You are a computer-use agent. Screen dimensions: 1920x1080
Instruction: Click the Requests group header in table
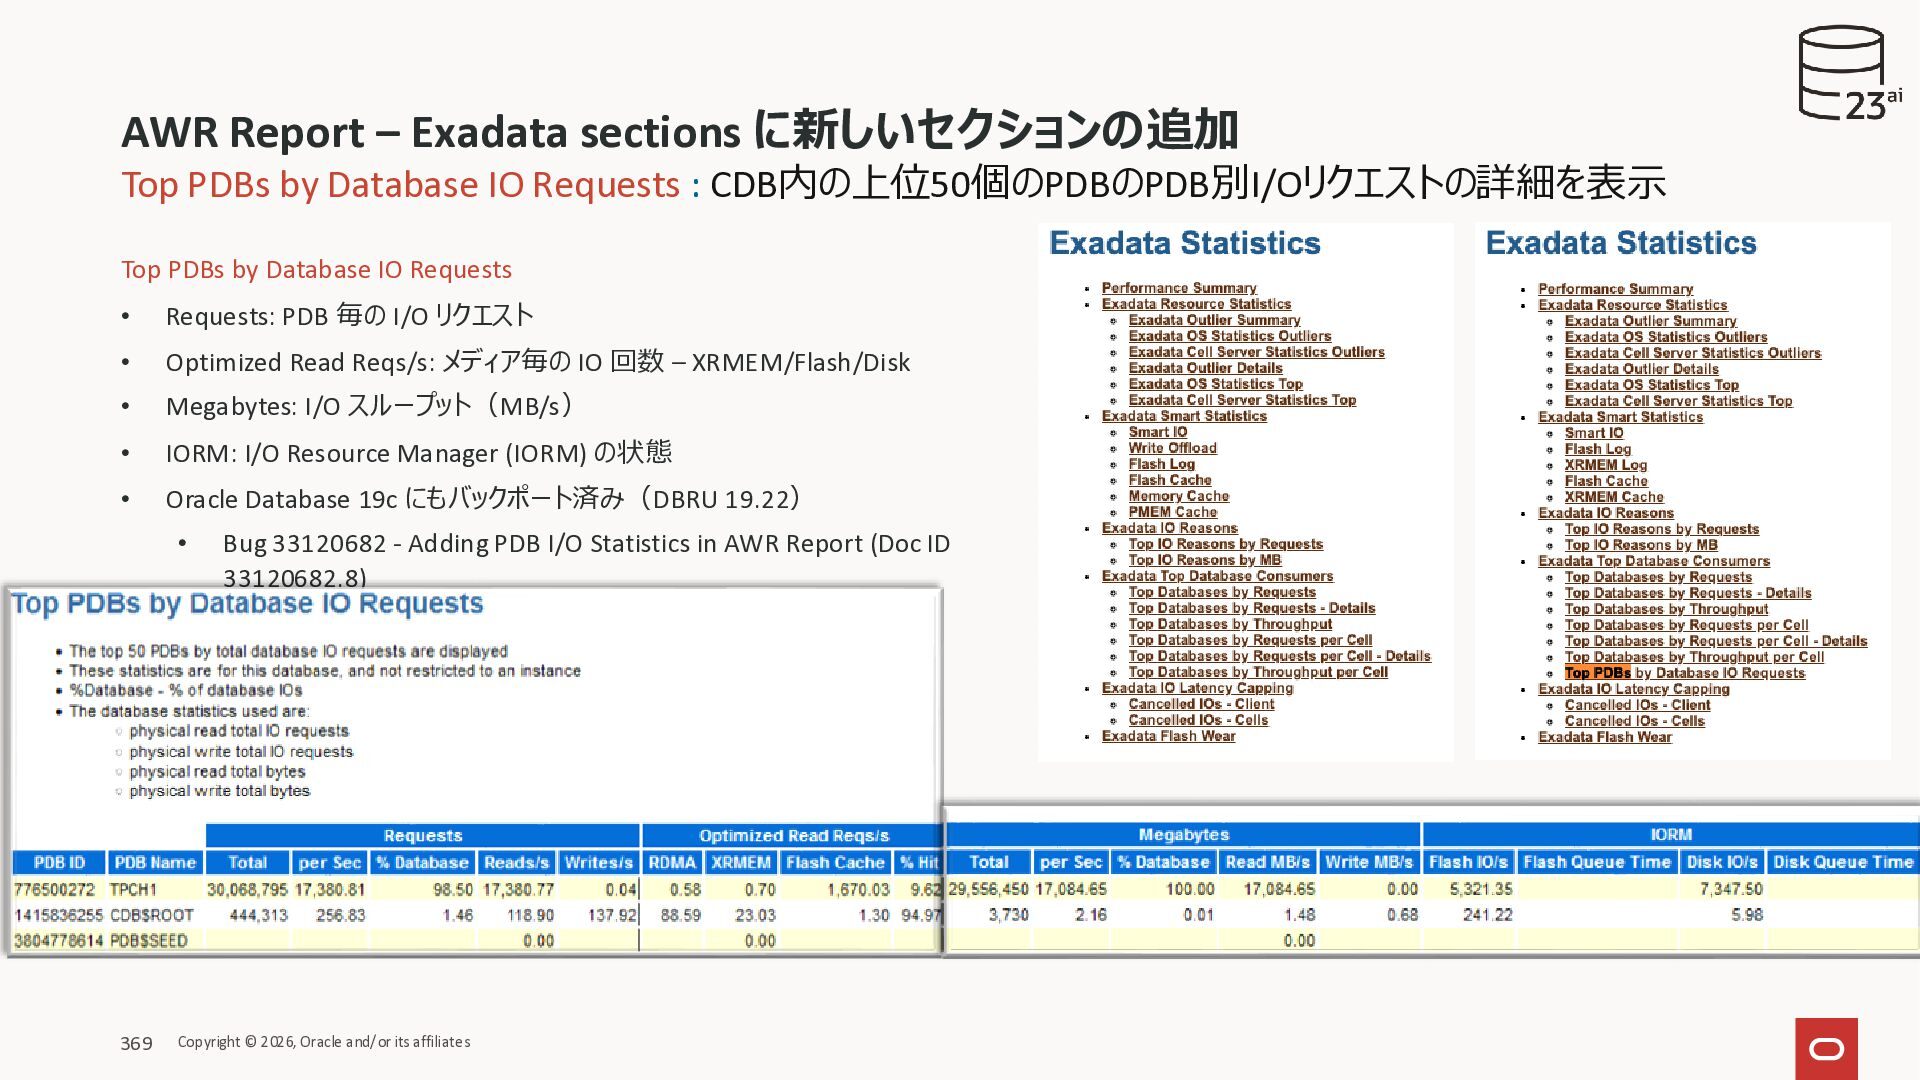pos(422,836)
